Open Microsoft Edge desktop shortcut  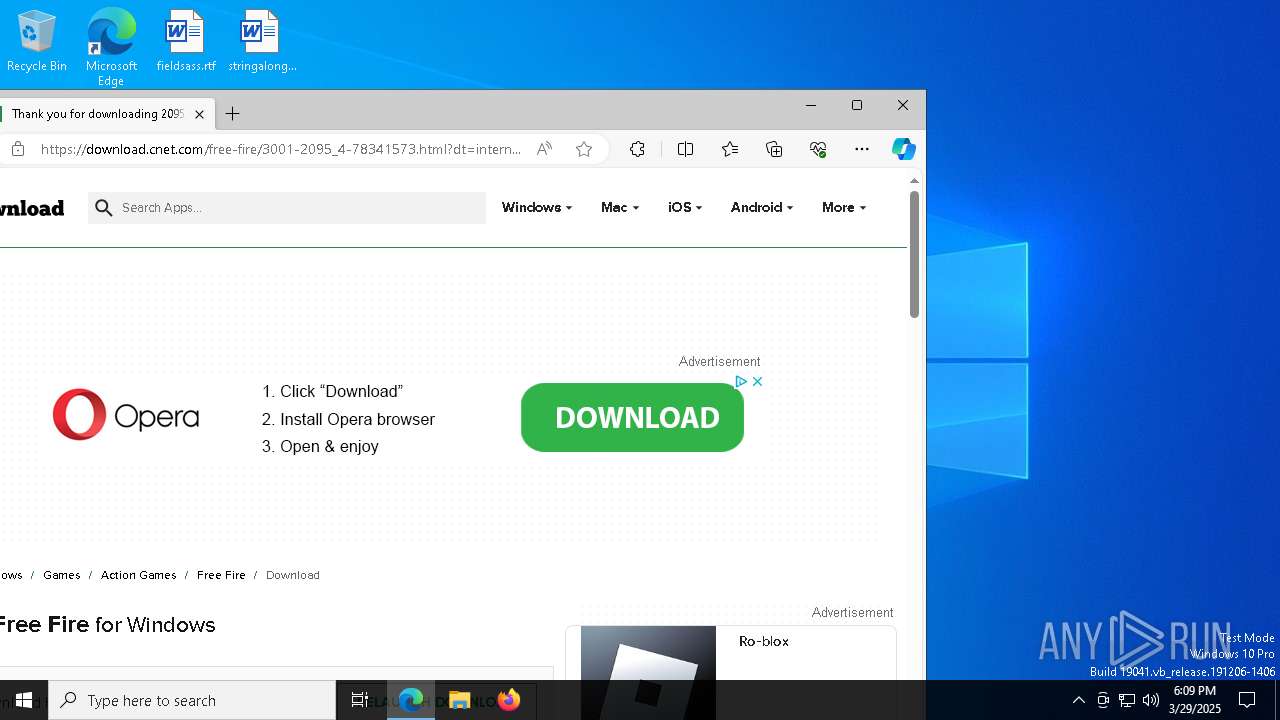pos(111,46)
